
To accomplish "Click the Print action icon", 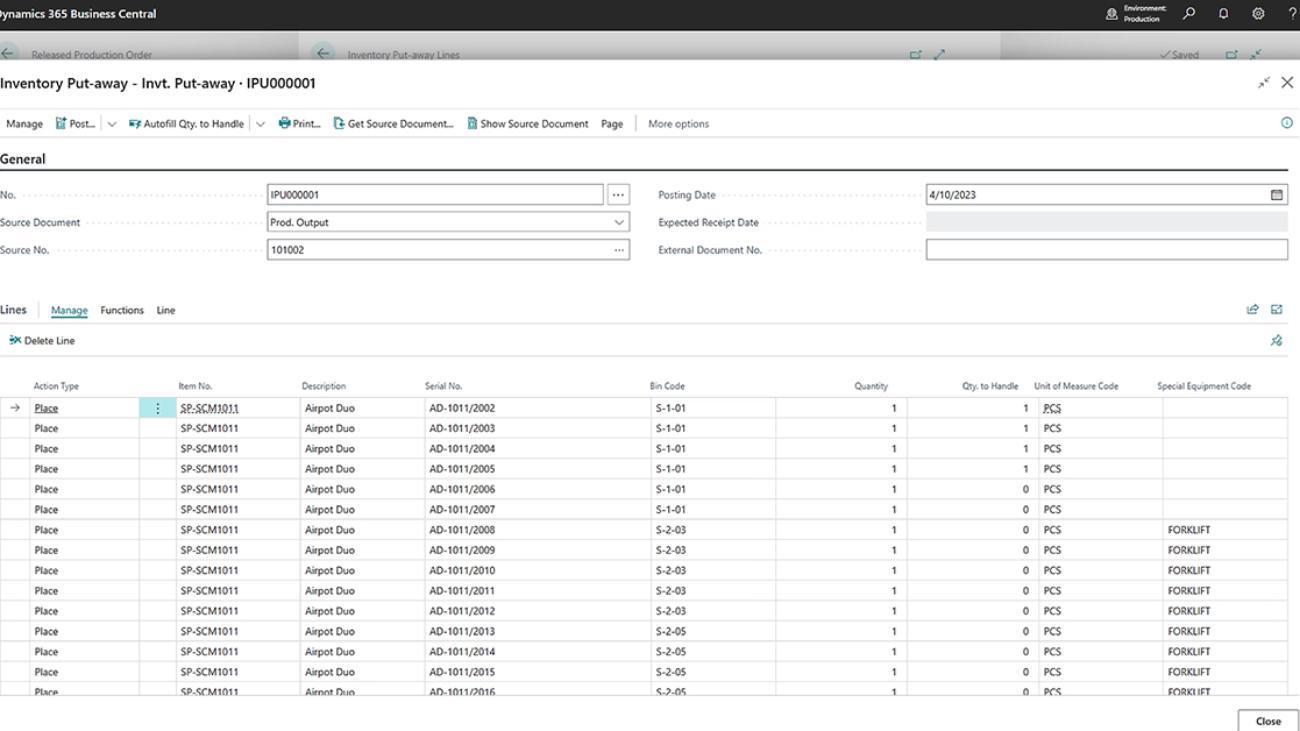I will (x=285, y=124).
